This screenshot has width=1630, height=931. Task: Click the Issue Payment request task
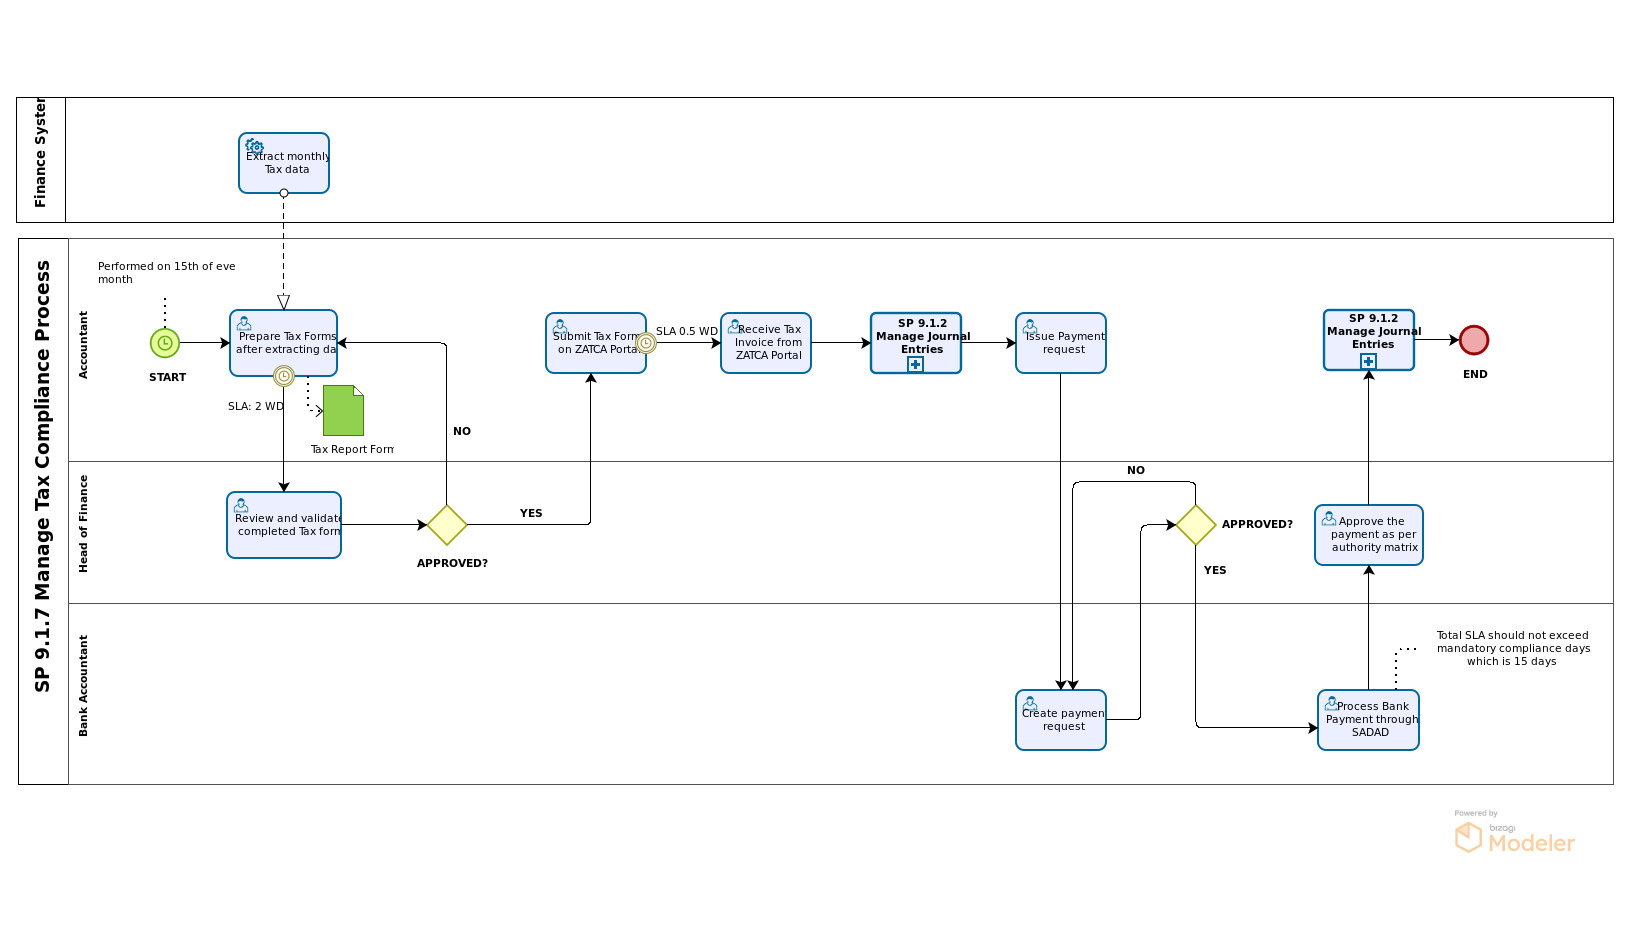click(x=1061, y=343)
